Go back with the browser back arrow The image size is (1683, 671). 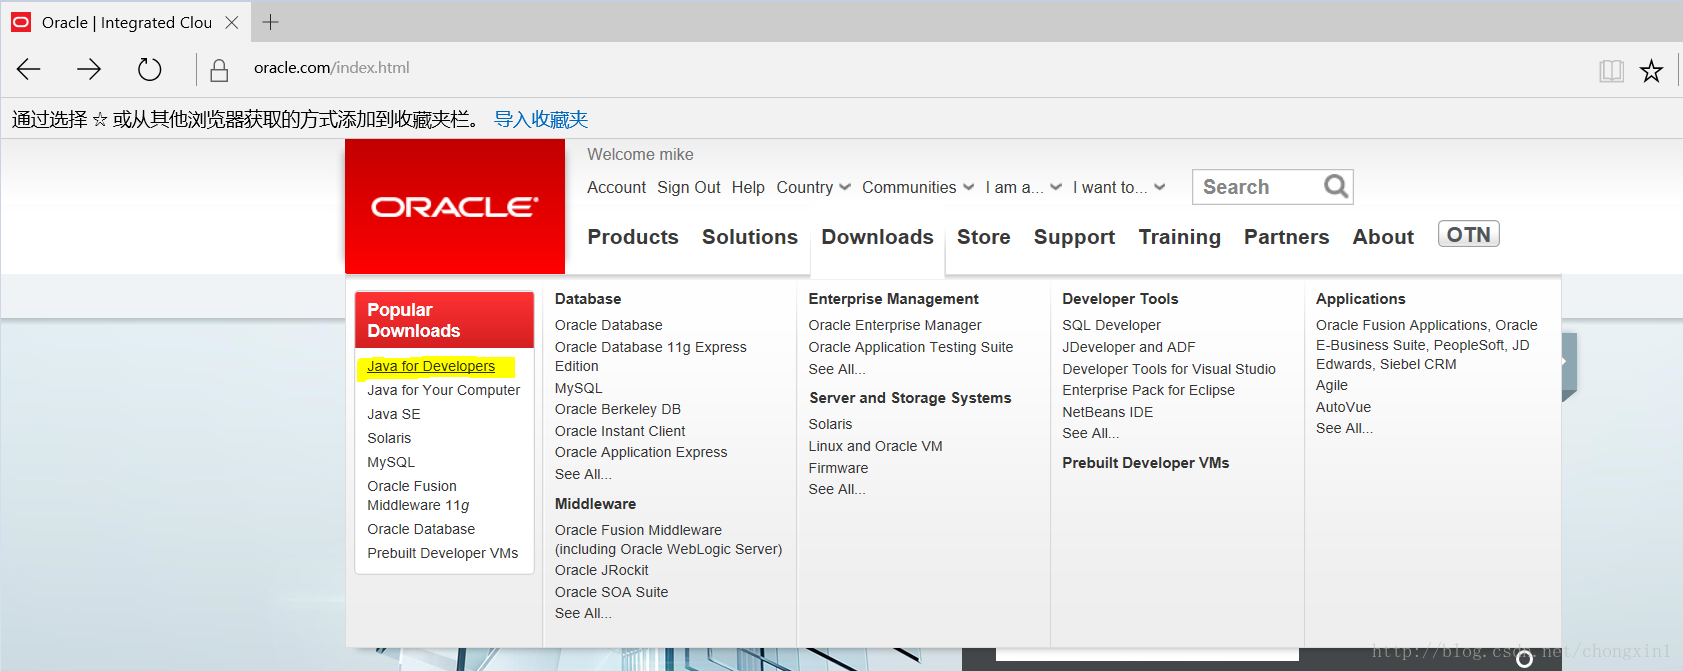(29, 69)
